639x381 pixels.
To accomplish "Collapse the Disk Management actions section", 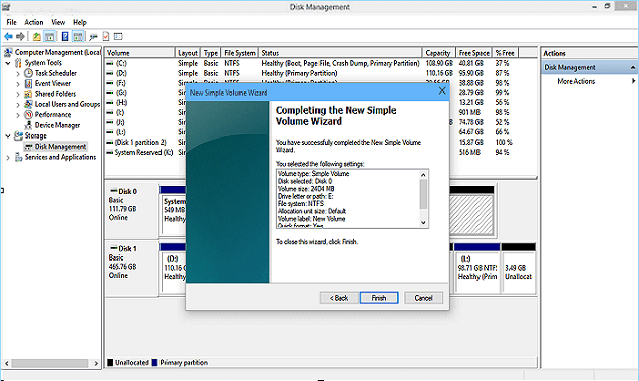I will point(633,67).
